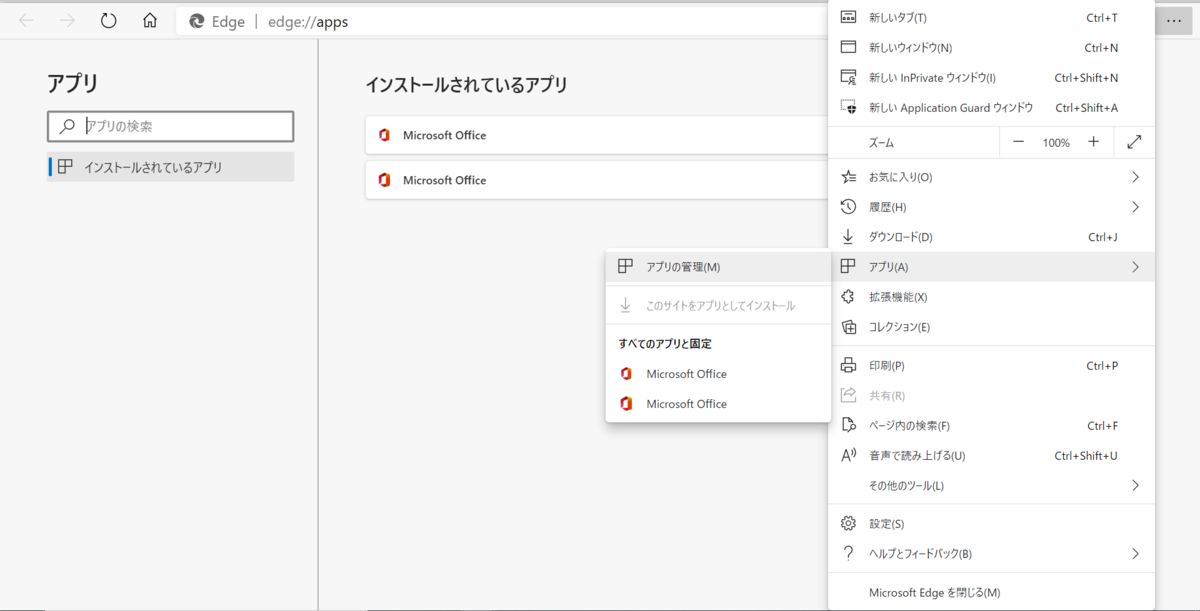Screen dimensions: 1200x611
Task: Click the puzzle piece extensions icon
Action: pos(848,297)
